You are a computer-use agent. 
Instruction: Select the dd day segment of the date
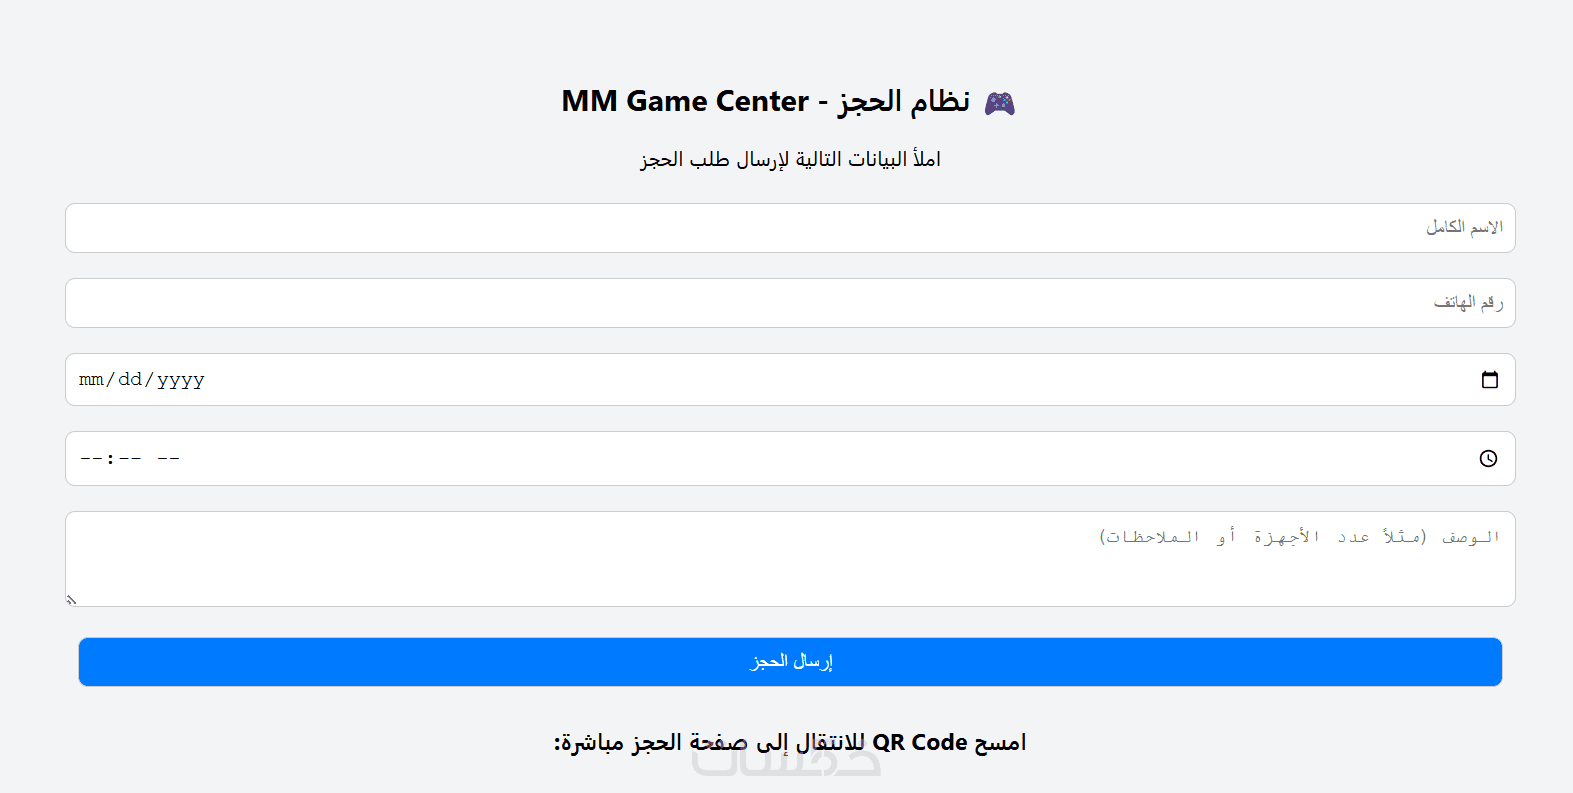tap(130, 380)
